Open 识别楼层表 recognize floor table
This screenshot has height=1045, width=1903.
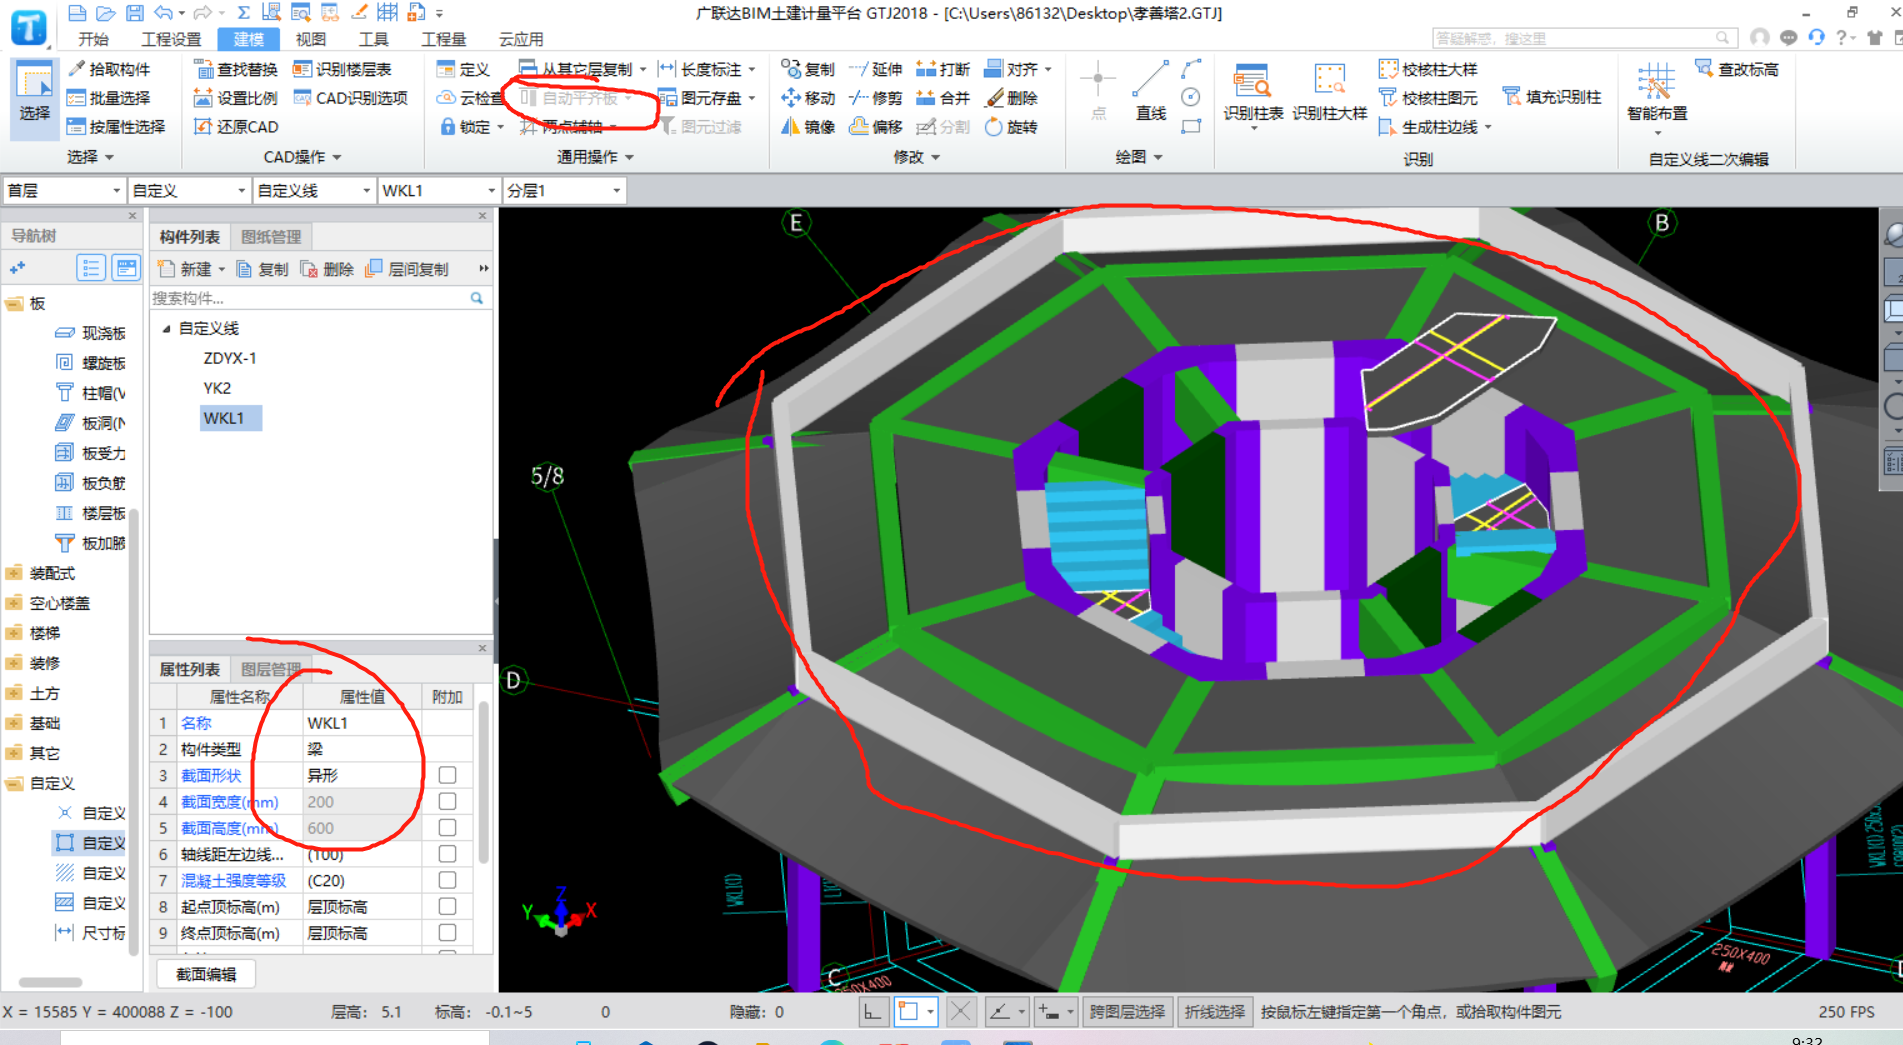tap(342, 69)
